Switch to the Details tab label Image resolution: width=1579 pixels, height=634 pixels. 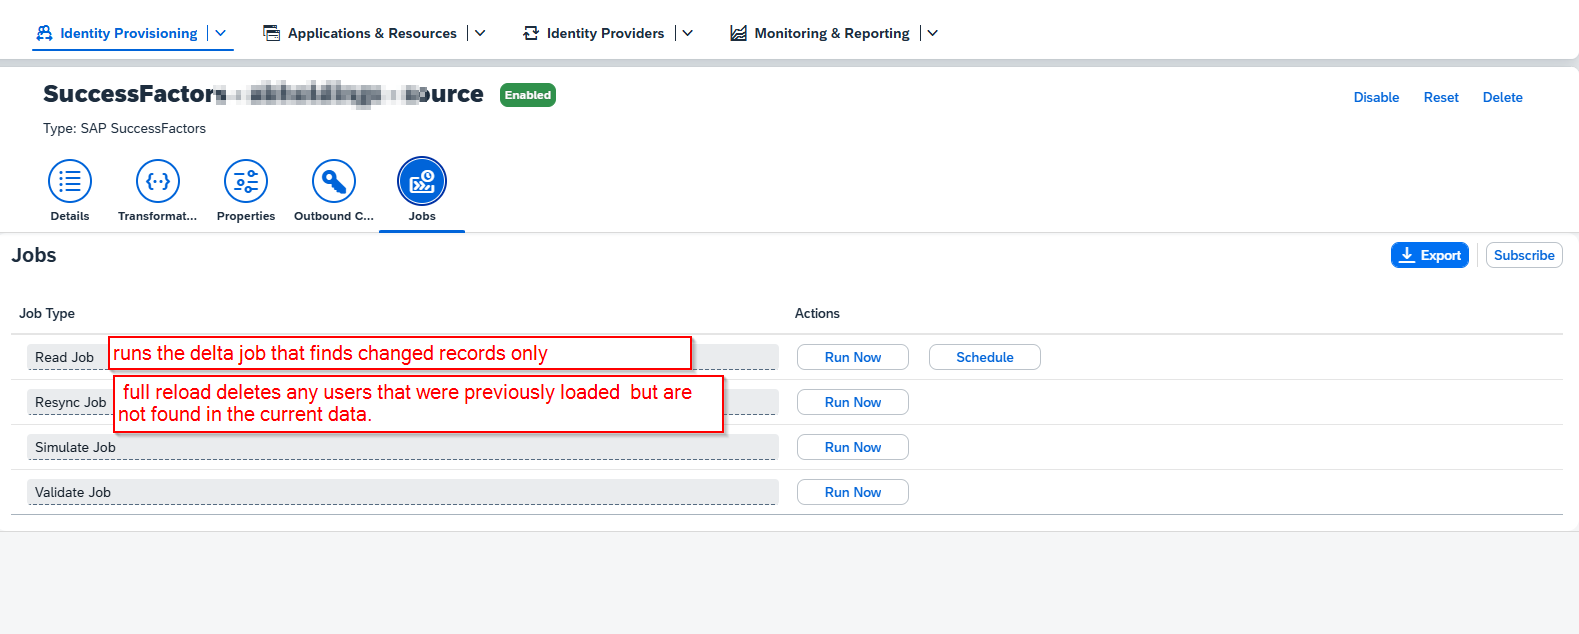pos(70,216)
